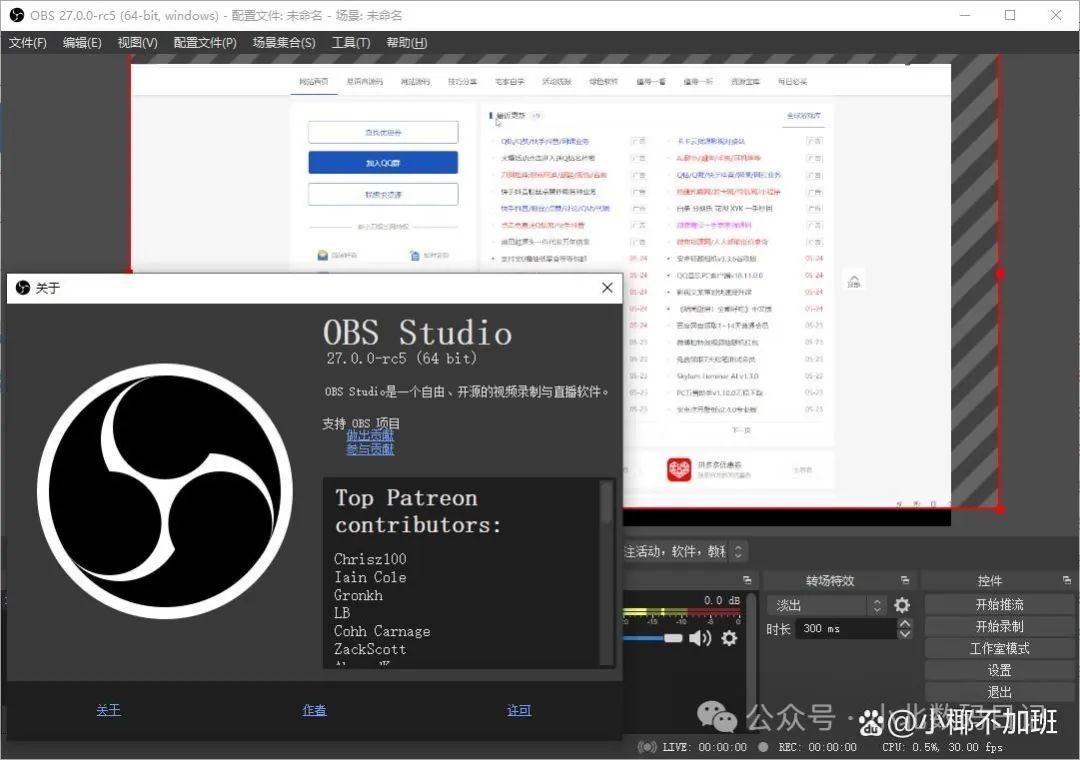This screenshot has width=1080, height=760.
Task: Open the 配置文件(P) menu
Action: pyautogui.click(x=205, y=43)
